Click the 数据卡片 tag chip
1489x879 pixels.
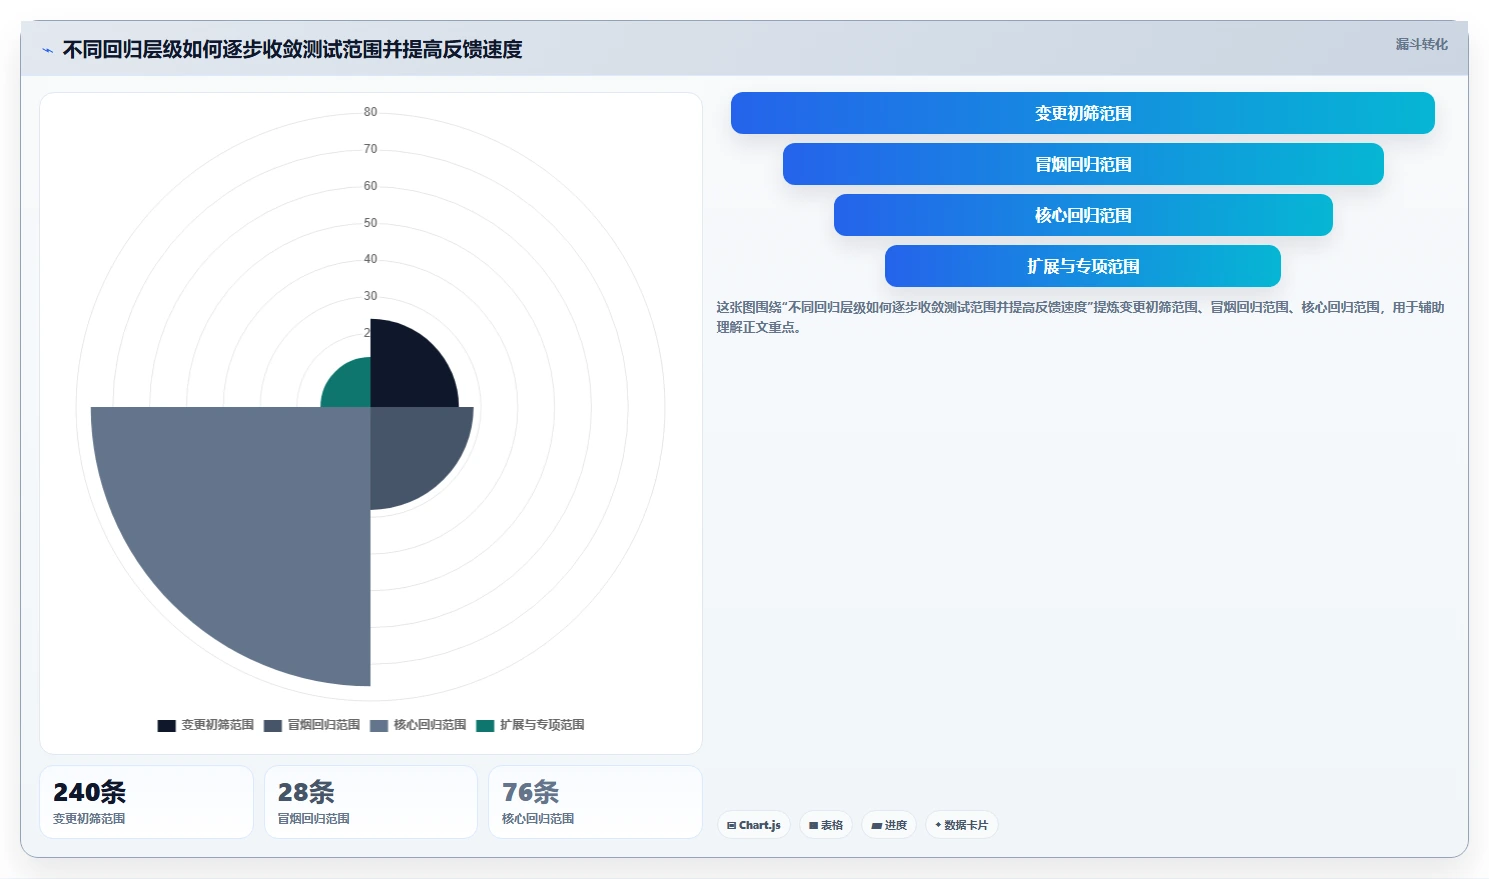(961, 825)
